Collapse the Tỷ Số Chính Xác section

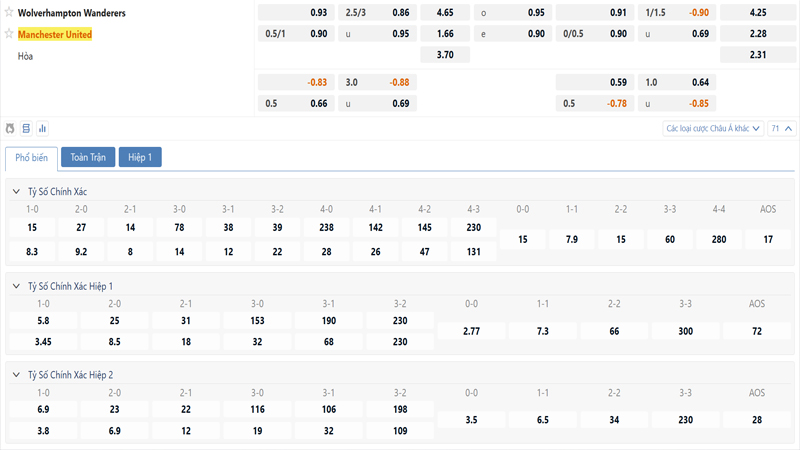coord(16,191)
